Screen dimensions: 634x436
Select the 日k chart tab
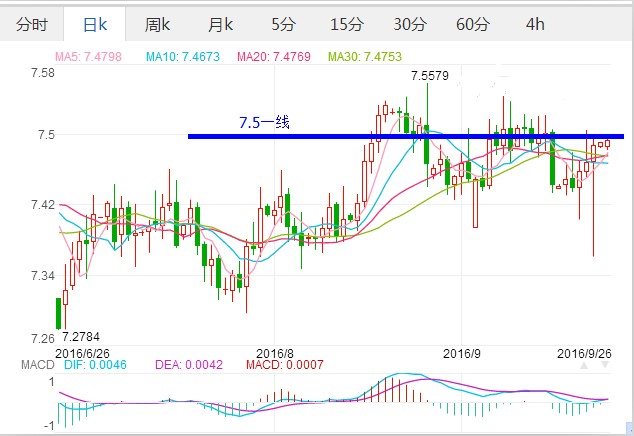coord(94,23)
